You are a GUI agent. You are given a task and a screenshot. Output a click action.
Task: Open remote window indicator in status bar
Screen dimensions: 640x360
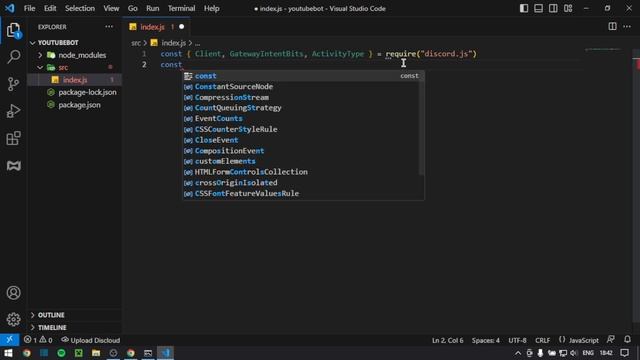click(9, 340)
